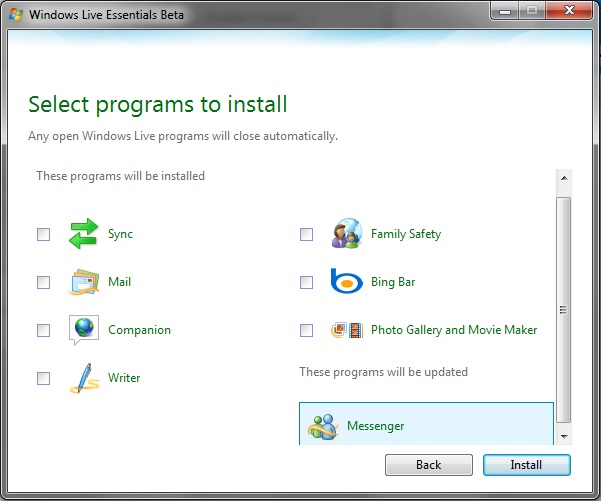The width and height of the screenshot is (601, 501).
Task: Click the vertical scrollbar thumb
Action: click(x=563, y=310)
